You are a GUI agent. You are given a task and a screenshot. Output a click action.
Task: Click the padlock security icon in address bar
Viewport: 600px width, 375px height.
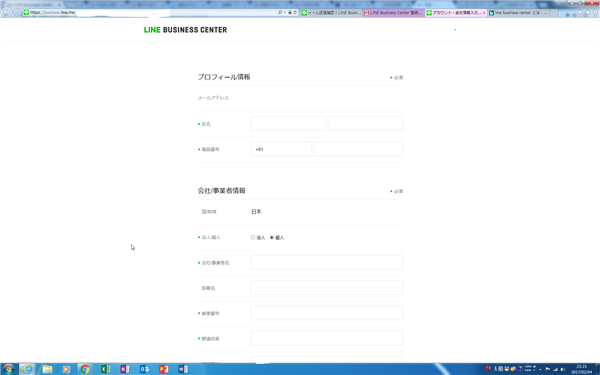(x=290, y=13)
